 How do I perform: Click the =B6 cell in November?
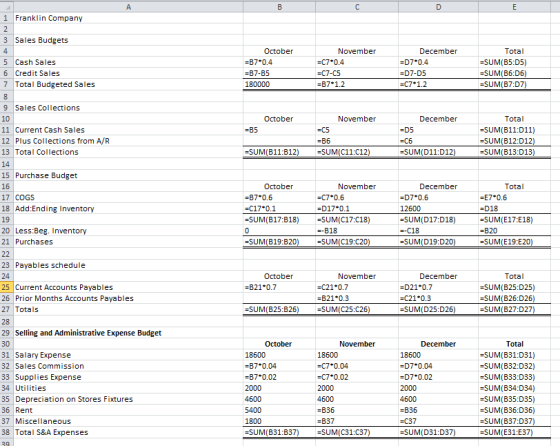357,141
